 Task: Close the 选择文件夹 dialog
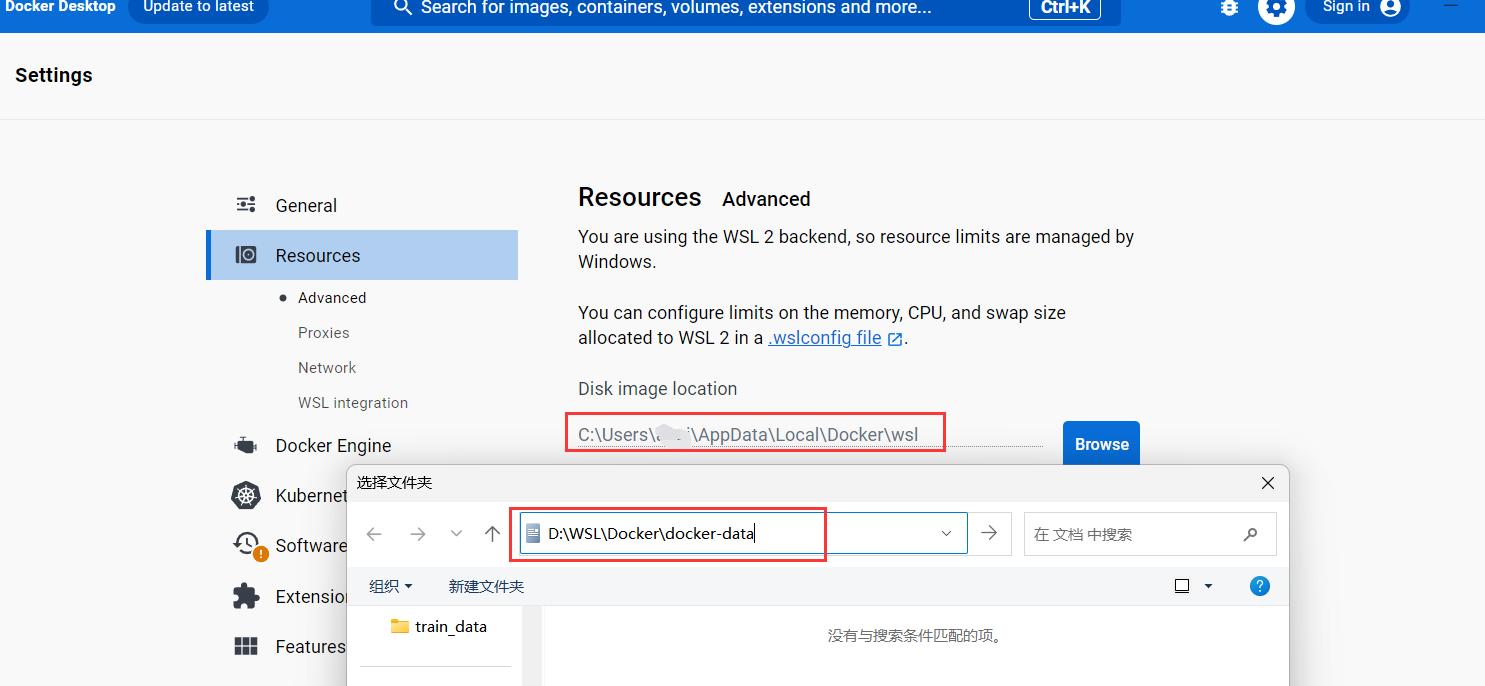(1268, 483)
